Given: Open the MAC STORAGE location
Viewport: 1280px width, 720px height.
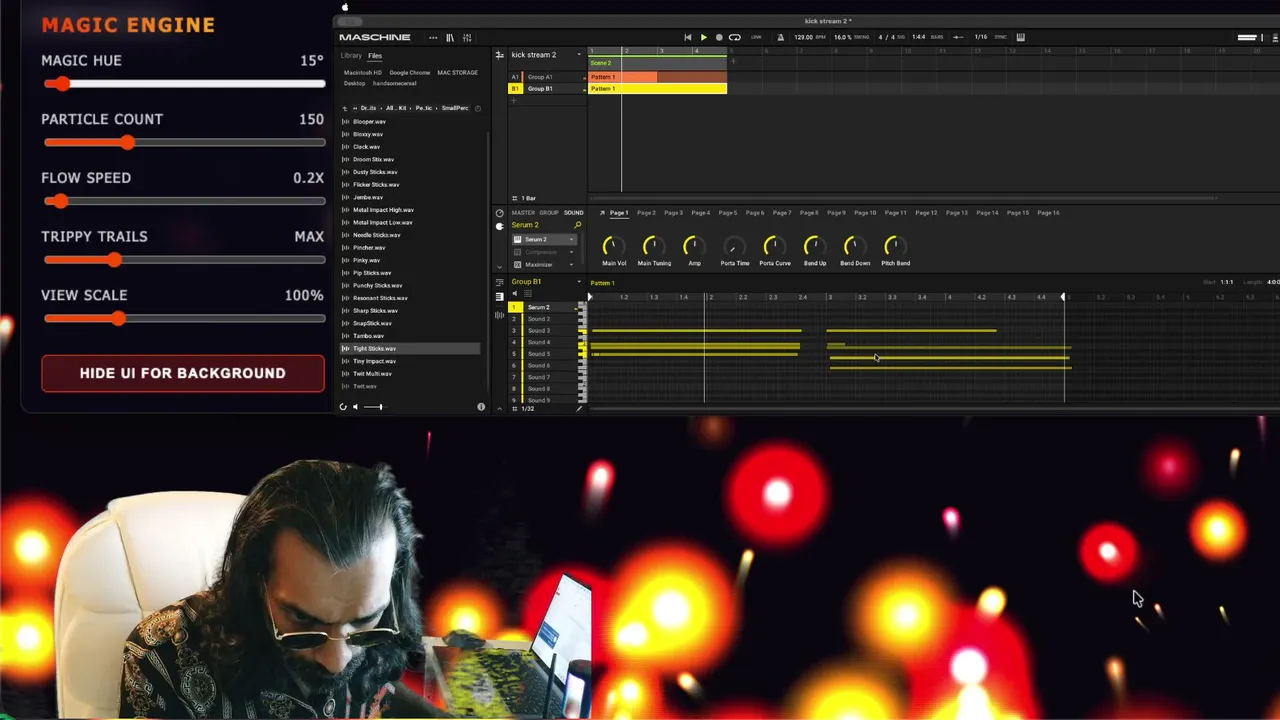Looking at the screenshot, I should (x=457, y=73).
